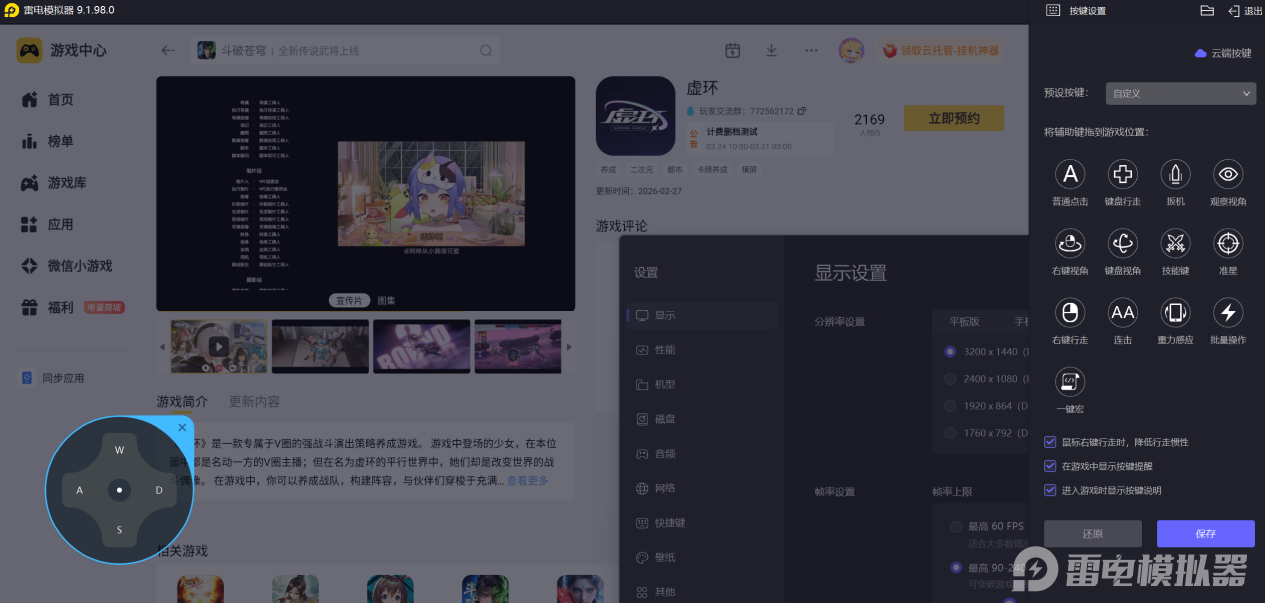The width and height of the screenshot is (1265, 603).
Task: Go back with the left arrow
Action: pos(168,50)
